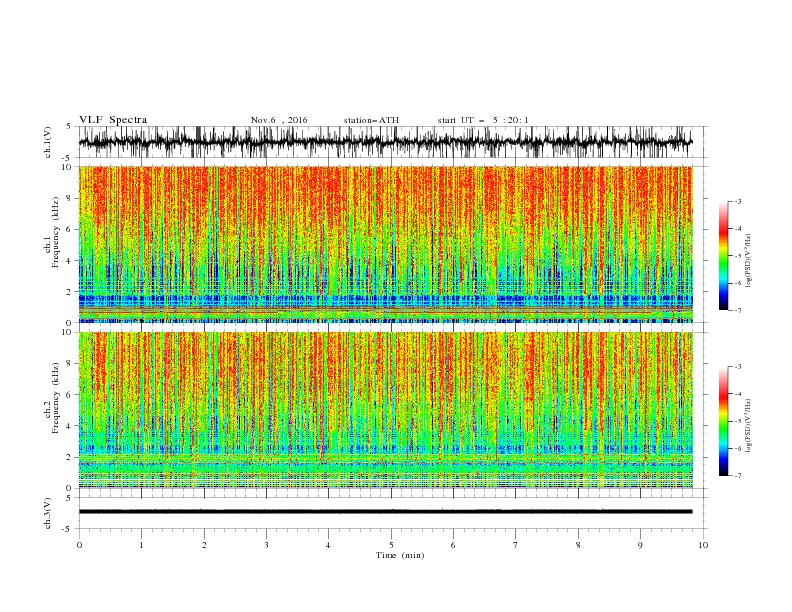Image resolution: width=792 pixels, height=612 pixels.
Task: Click the 'Time (min)' axis title
Action: 400,555
